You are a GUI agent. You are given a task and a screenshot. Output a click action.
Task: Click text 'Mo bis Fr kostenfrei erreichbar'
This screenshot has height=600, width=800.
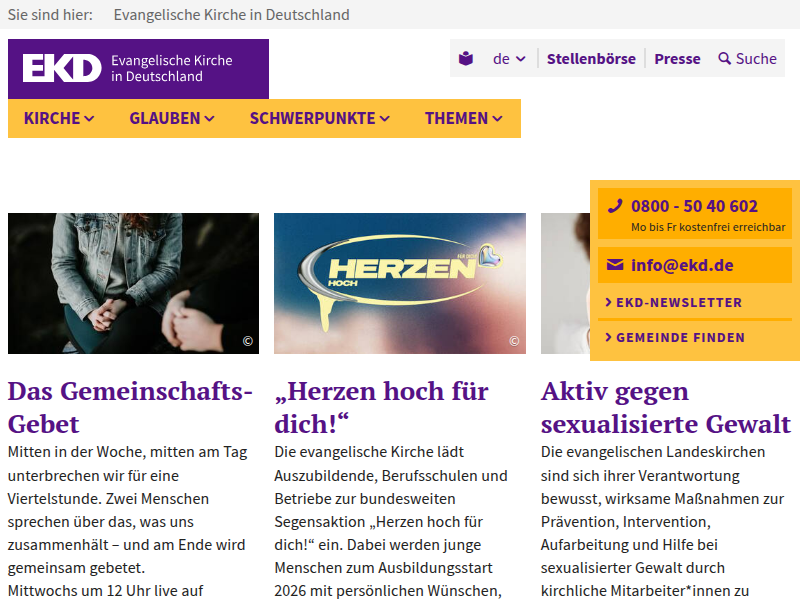point(708,227)
